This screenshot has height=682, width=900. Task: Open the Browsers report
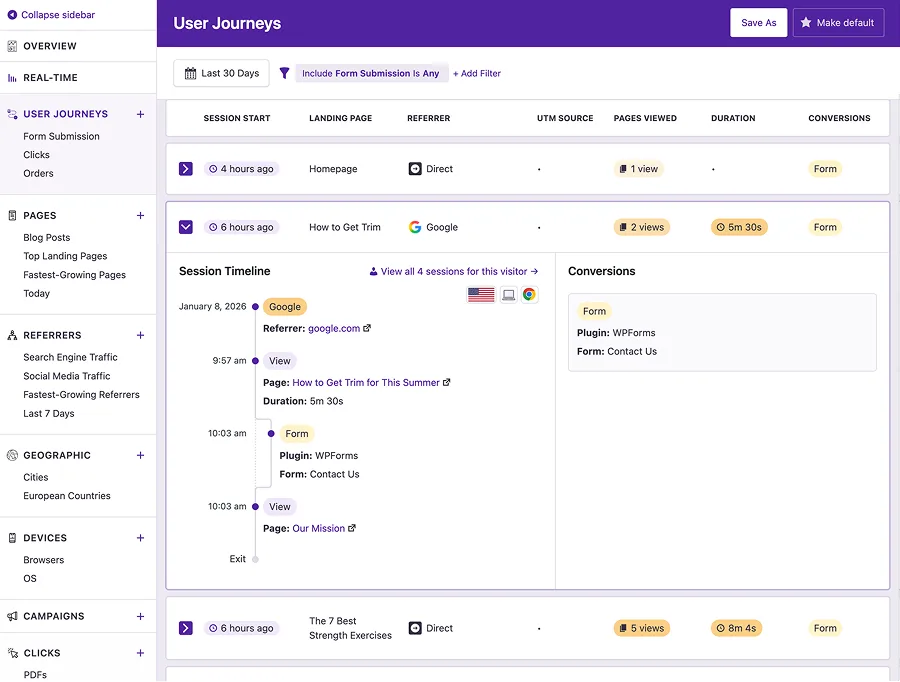coord(44,560)
